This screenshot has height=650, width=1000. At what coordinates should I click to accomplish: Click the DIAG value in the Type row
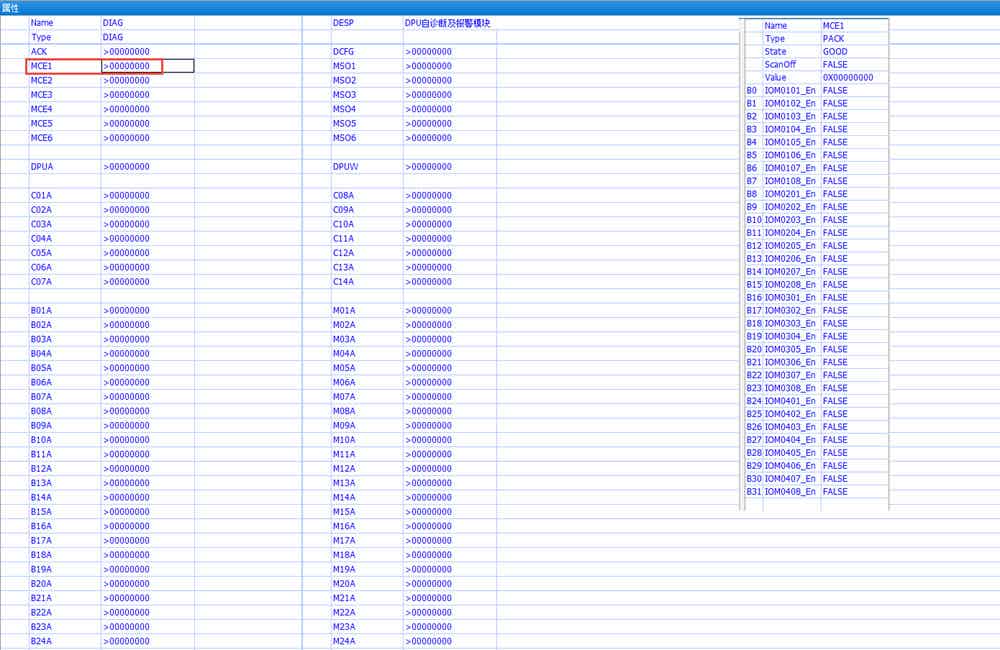tap(113, 37)
